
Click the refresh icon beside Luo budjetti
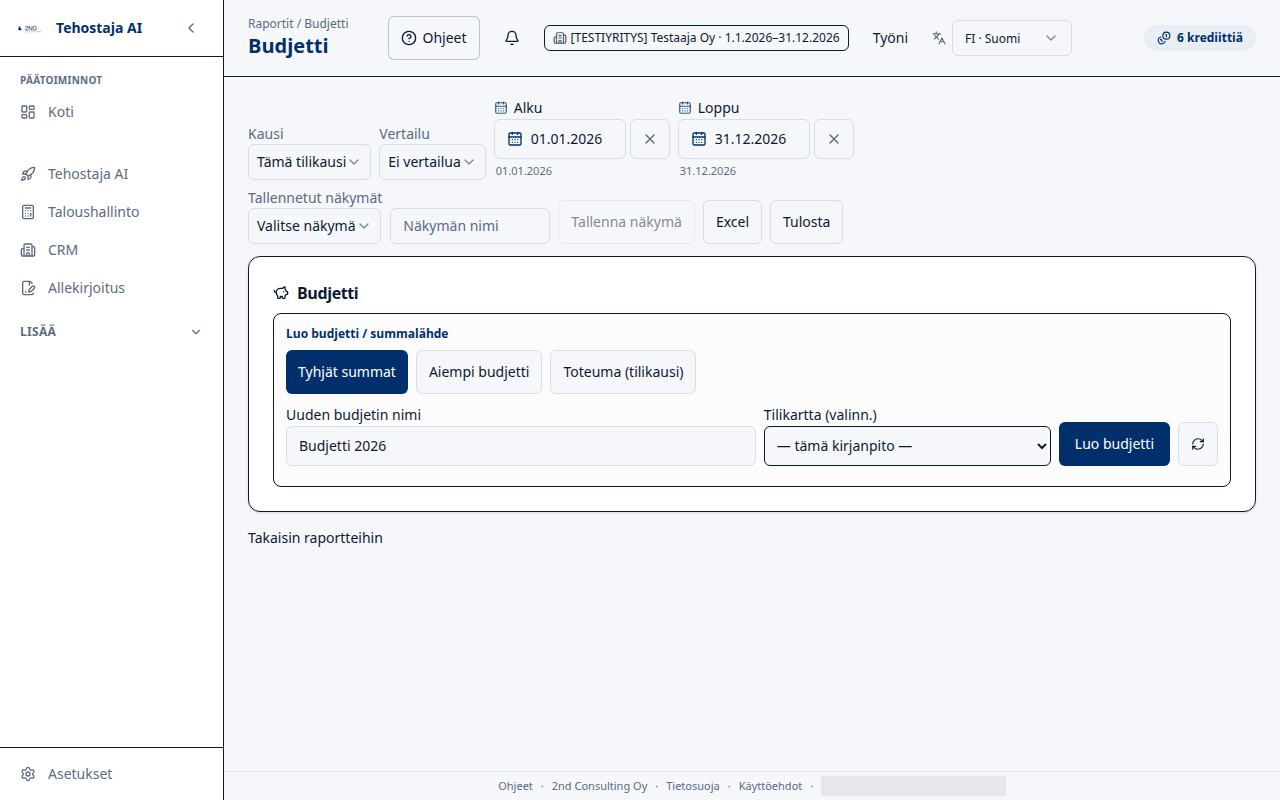(x=1198, y=444)
